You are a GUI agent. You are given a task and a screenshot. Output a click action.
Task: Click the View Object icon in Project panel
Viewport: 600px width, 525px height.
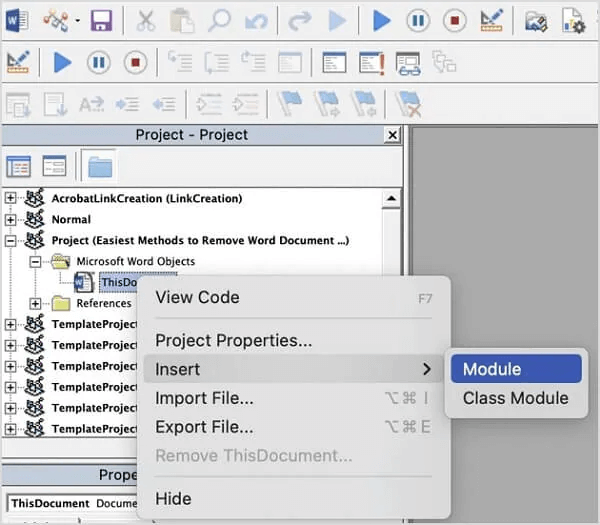[54, 166]
